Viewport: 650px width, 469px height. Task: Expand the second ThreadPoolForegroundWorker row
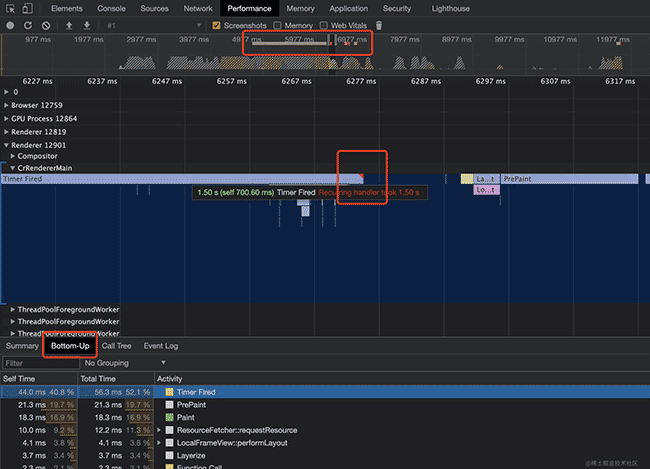coord(13,321)
